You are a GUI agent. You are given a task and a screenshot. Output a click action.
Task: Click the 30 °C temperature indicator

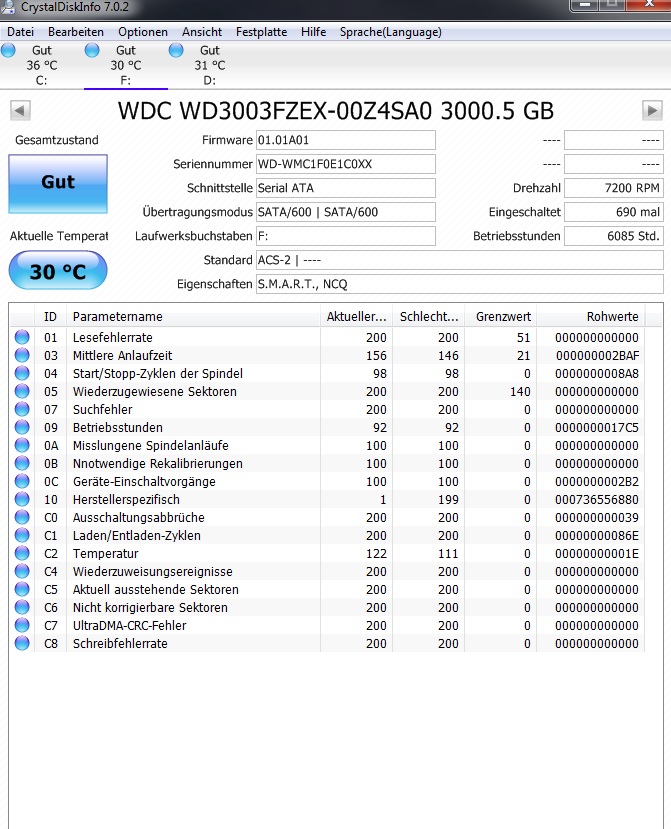[x=58, y=271]
